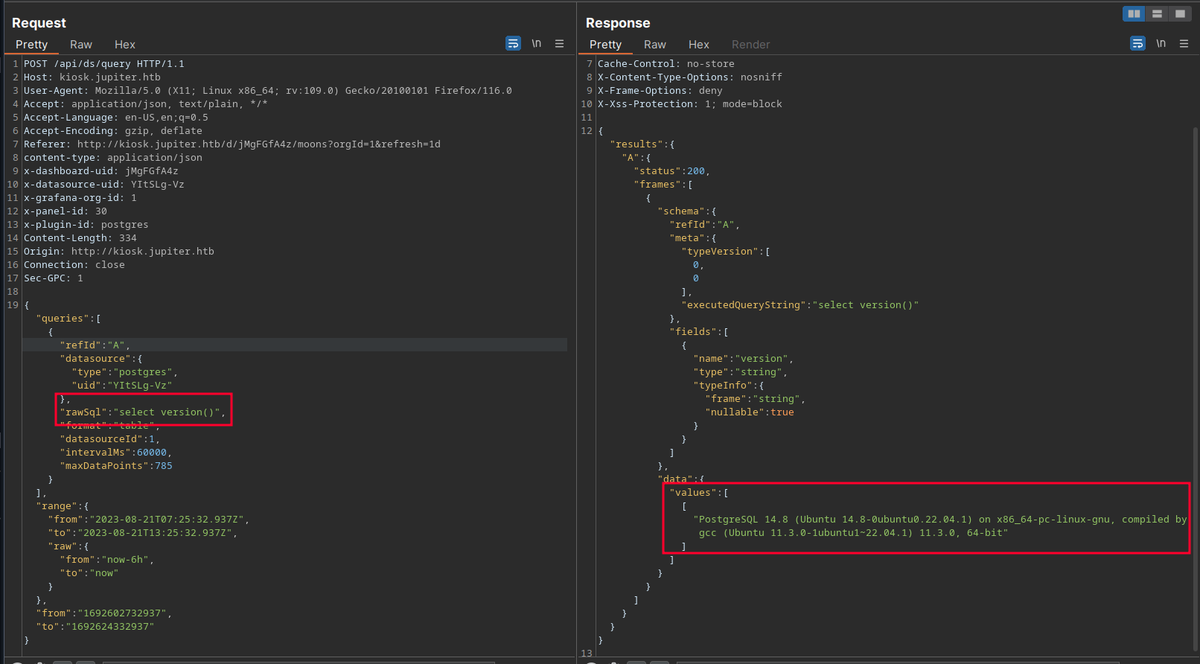Click the 'Content-Length: 334' line
The width and height of the screenshot is (1200, 664).
click(x=80, y=238)
